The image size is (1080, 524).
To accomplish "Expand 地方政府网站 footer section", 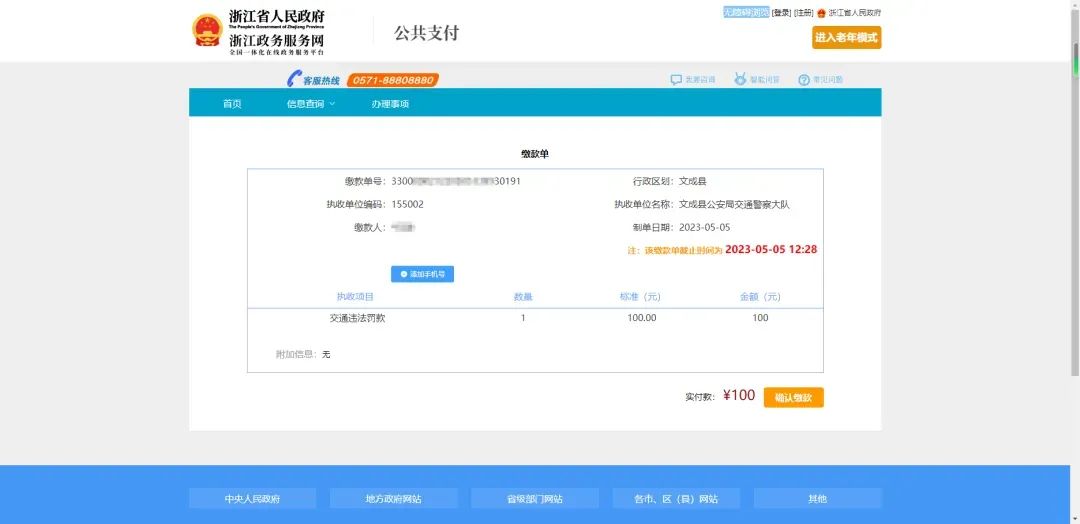I will [x=393, y=499].
